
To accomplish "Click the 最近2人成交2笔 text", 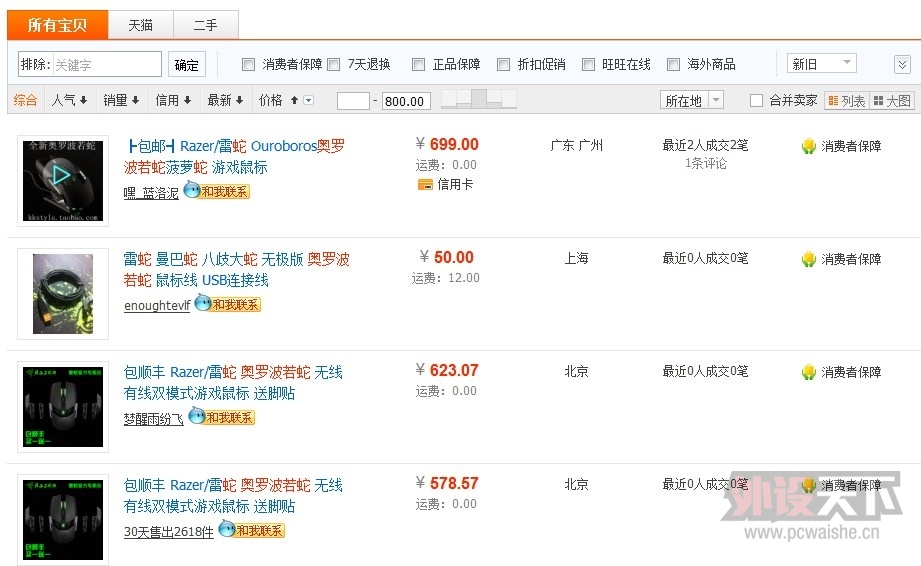I will click(705, 145).
